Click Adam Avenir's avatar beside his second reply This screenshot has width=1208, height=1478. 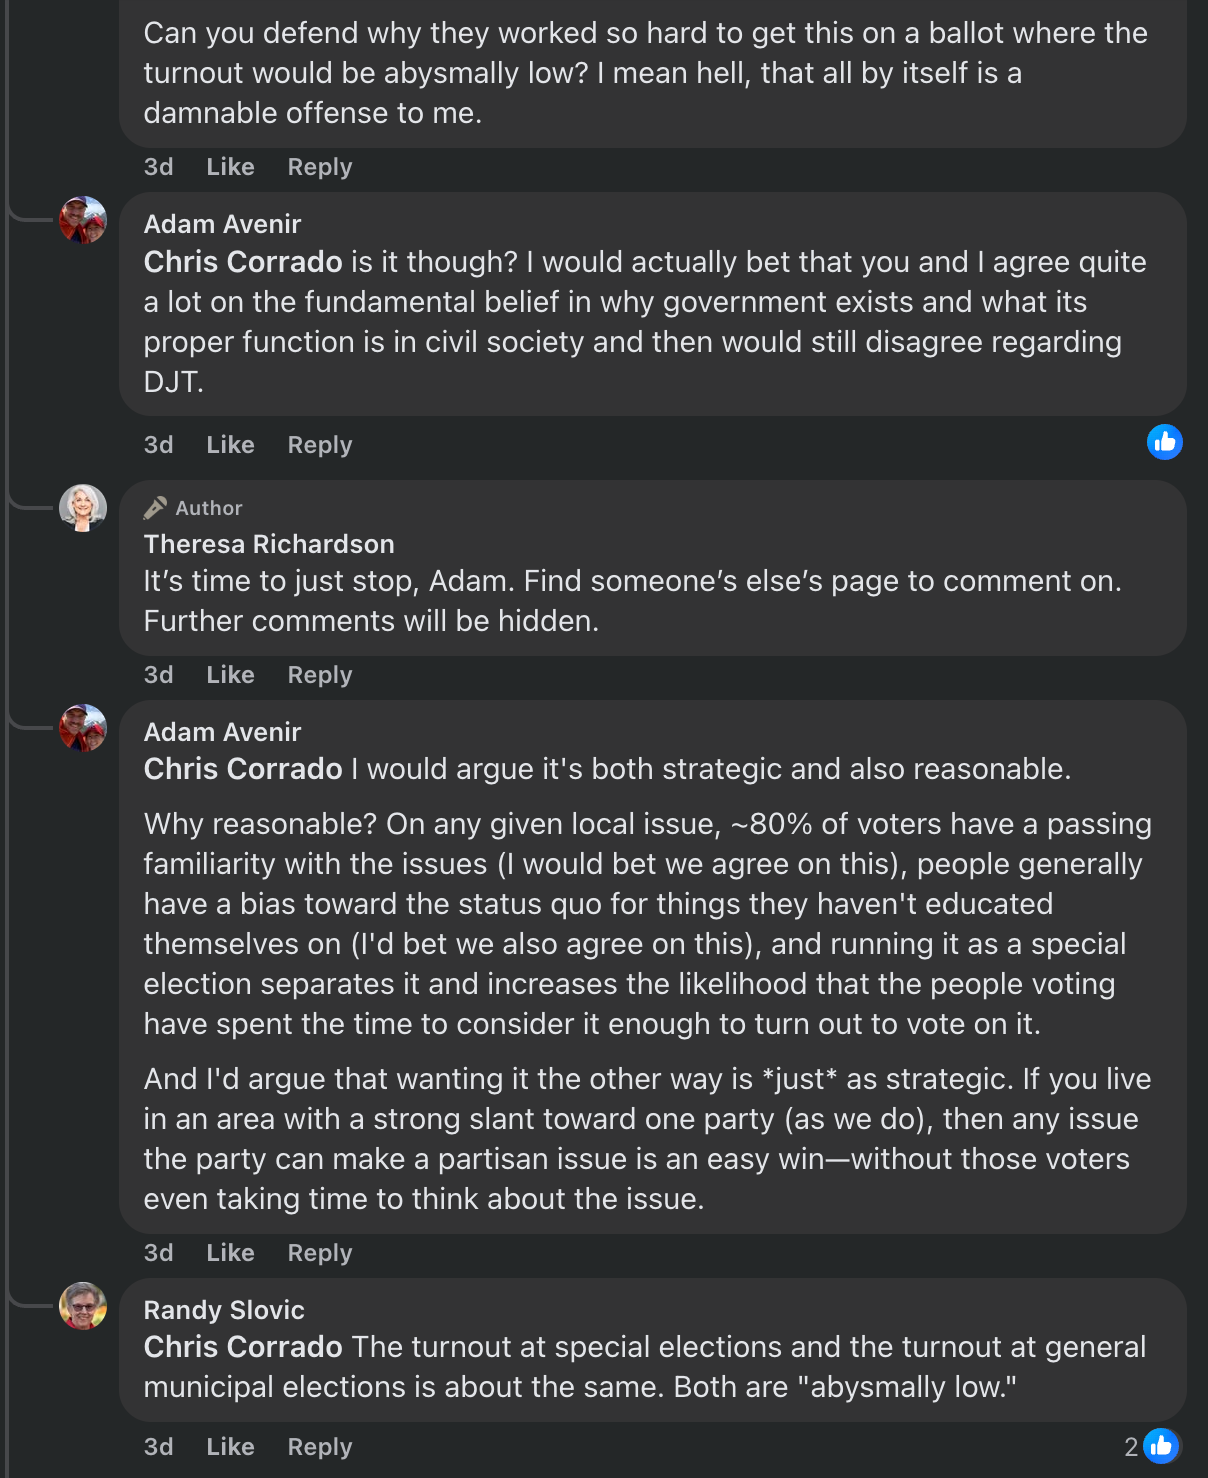84,729
